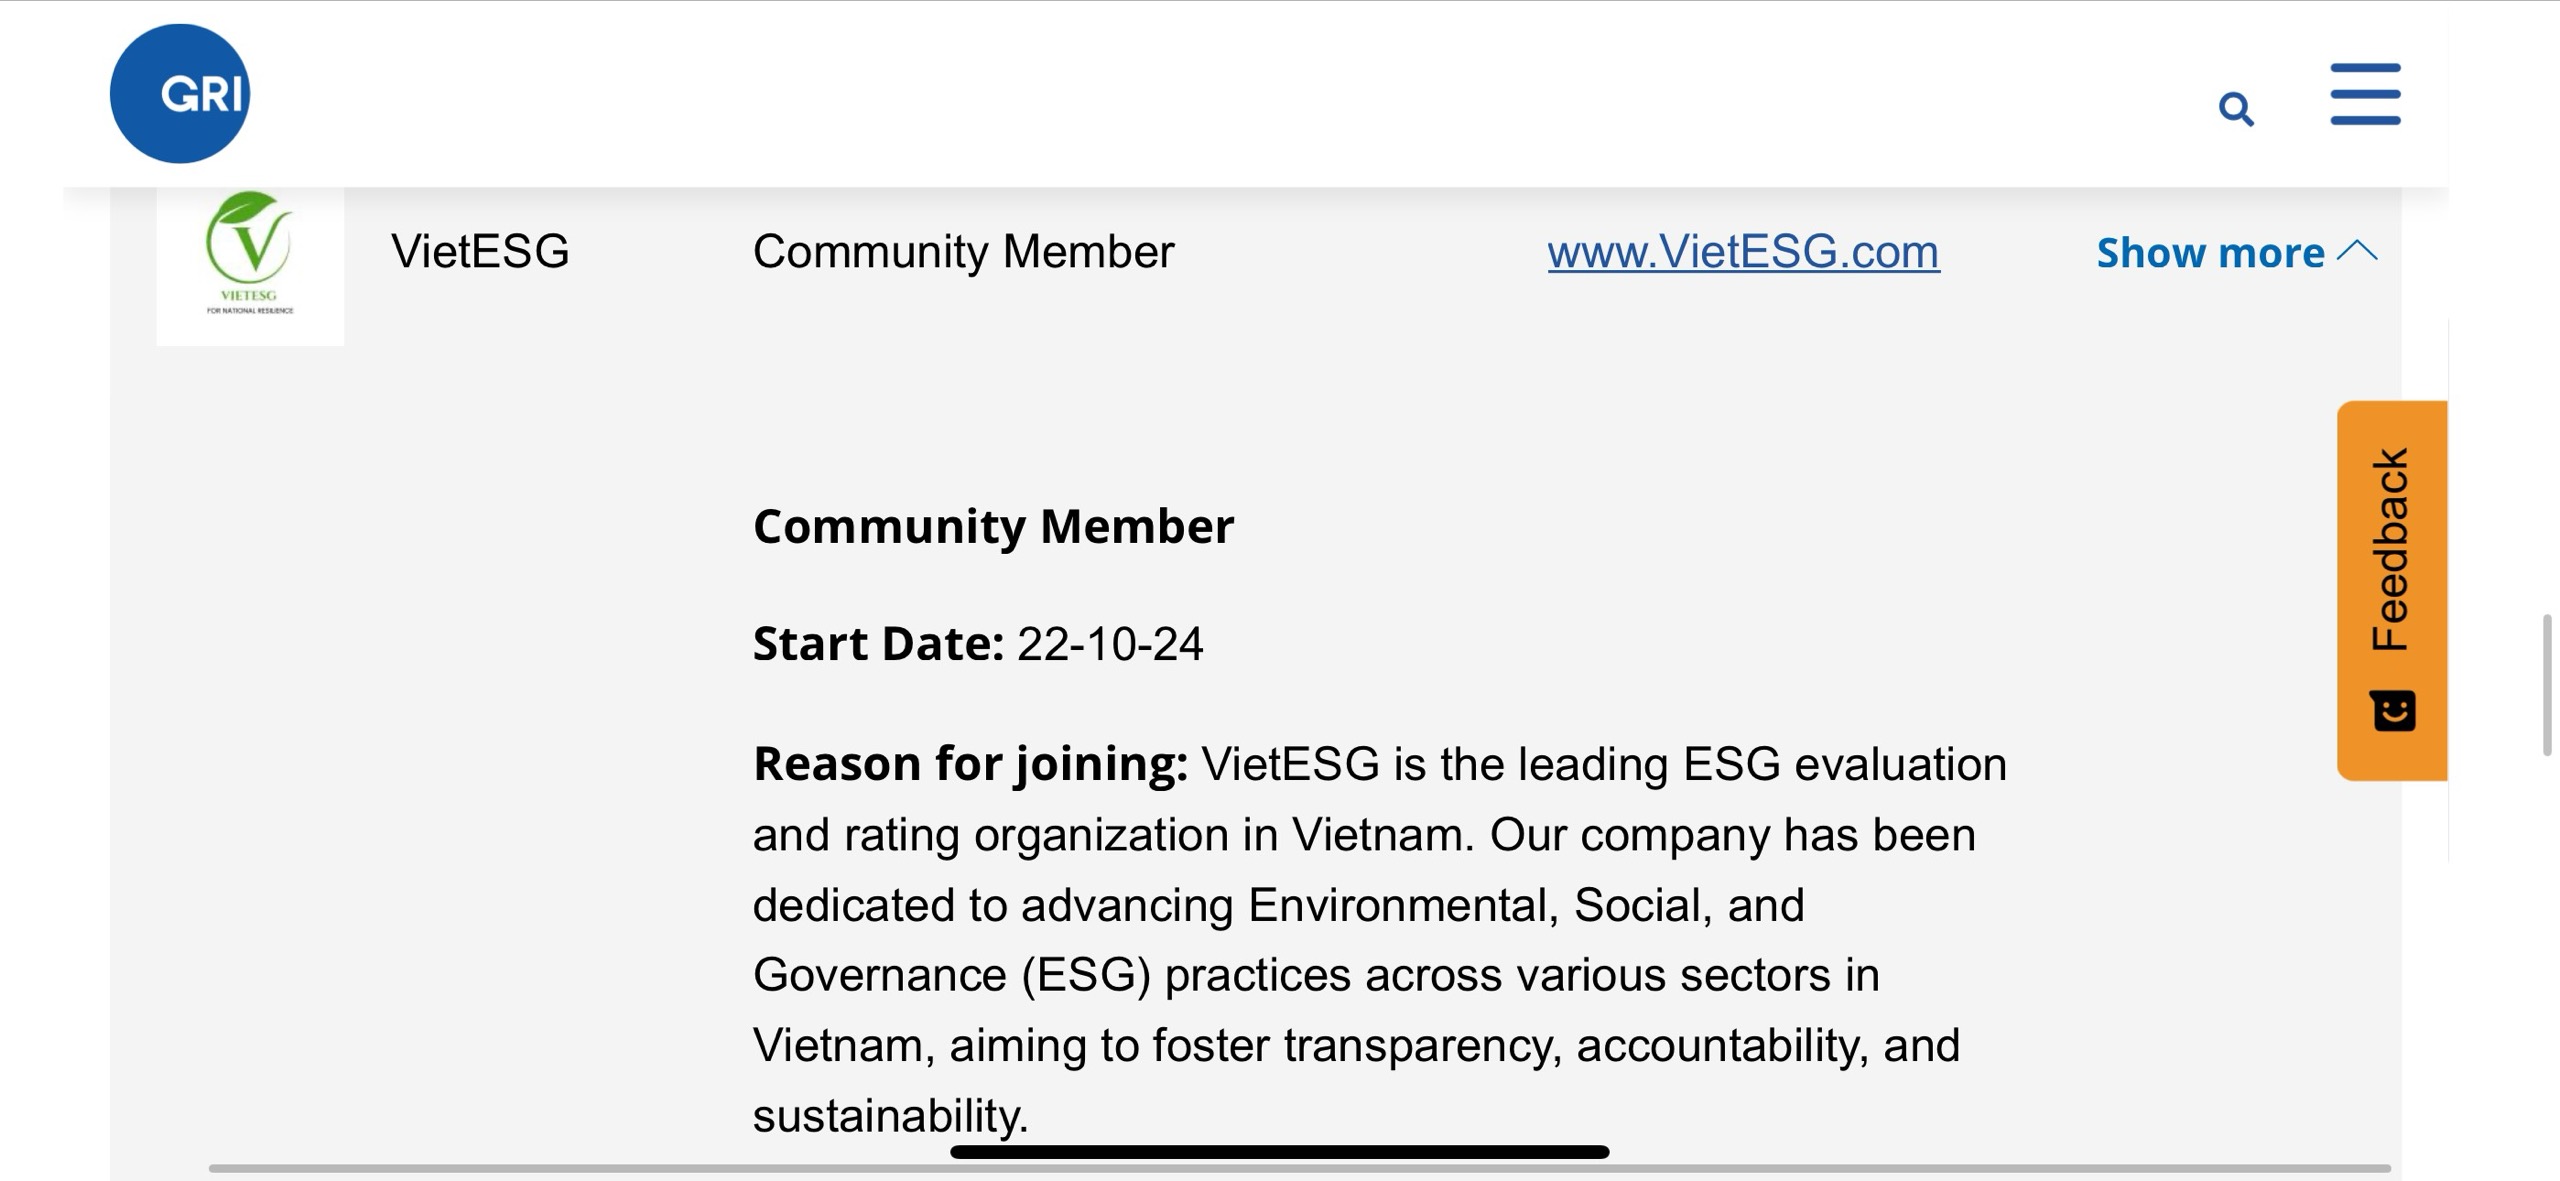Collapse details using Show more text

[2210, 253]
